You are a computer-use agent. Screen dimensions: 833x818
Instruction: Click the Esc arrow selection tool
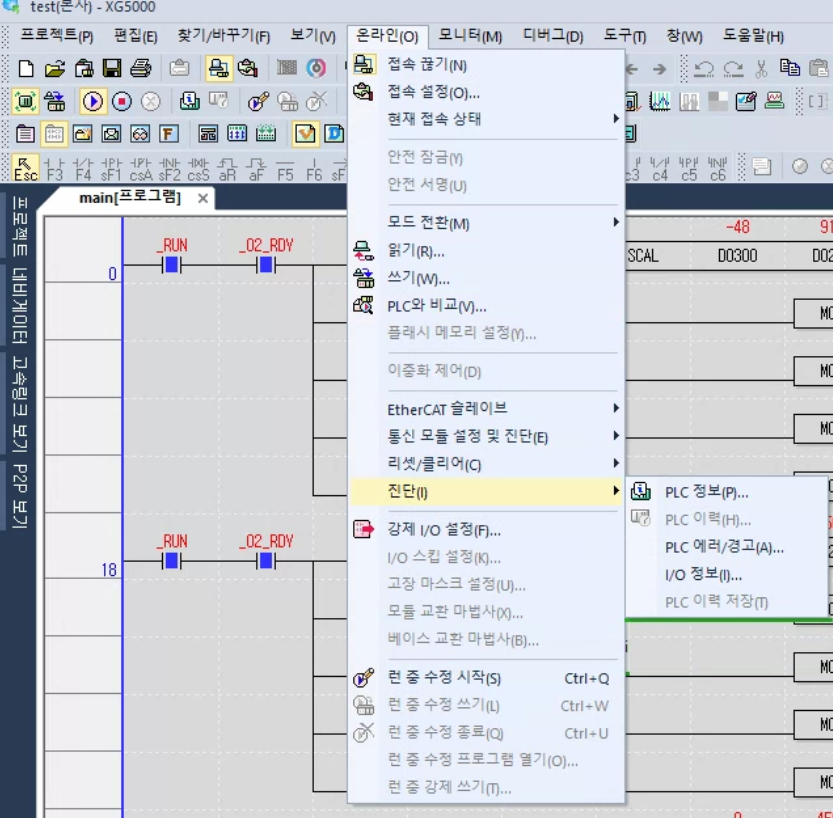click(25, 167)
